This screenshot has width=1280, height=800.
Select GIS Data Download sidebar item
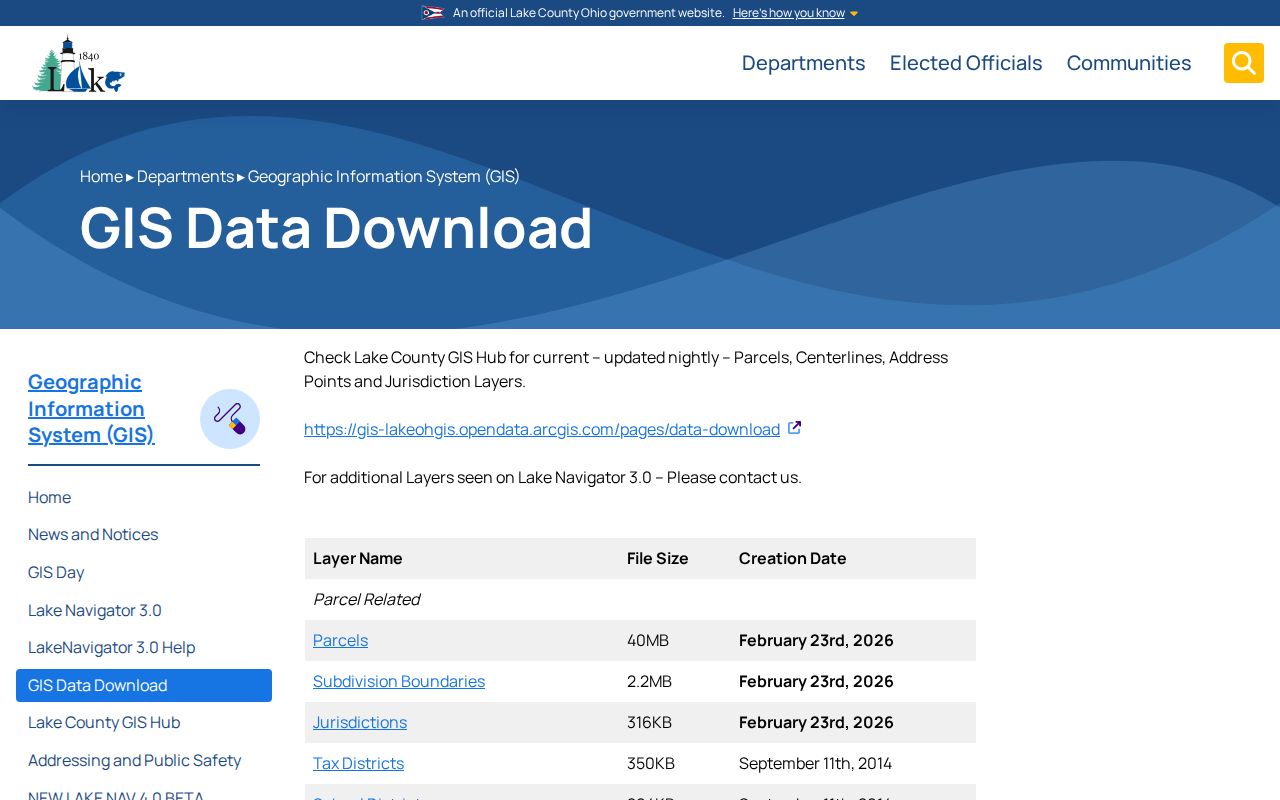point(144,685)
